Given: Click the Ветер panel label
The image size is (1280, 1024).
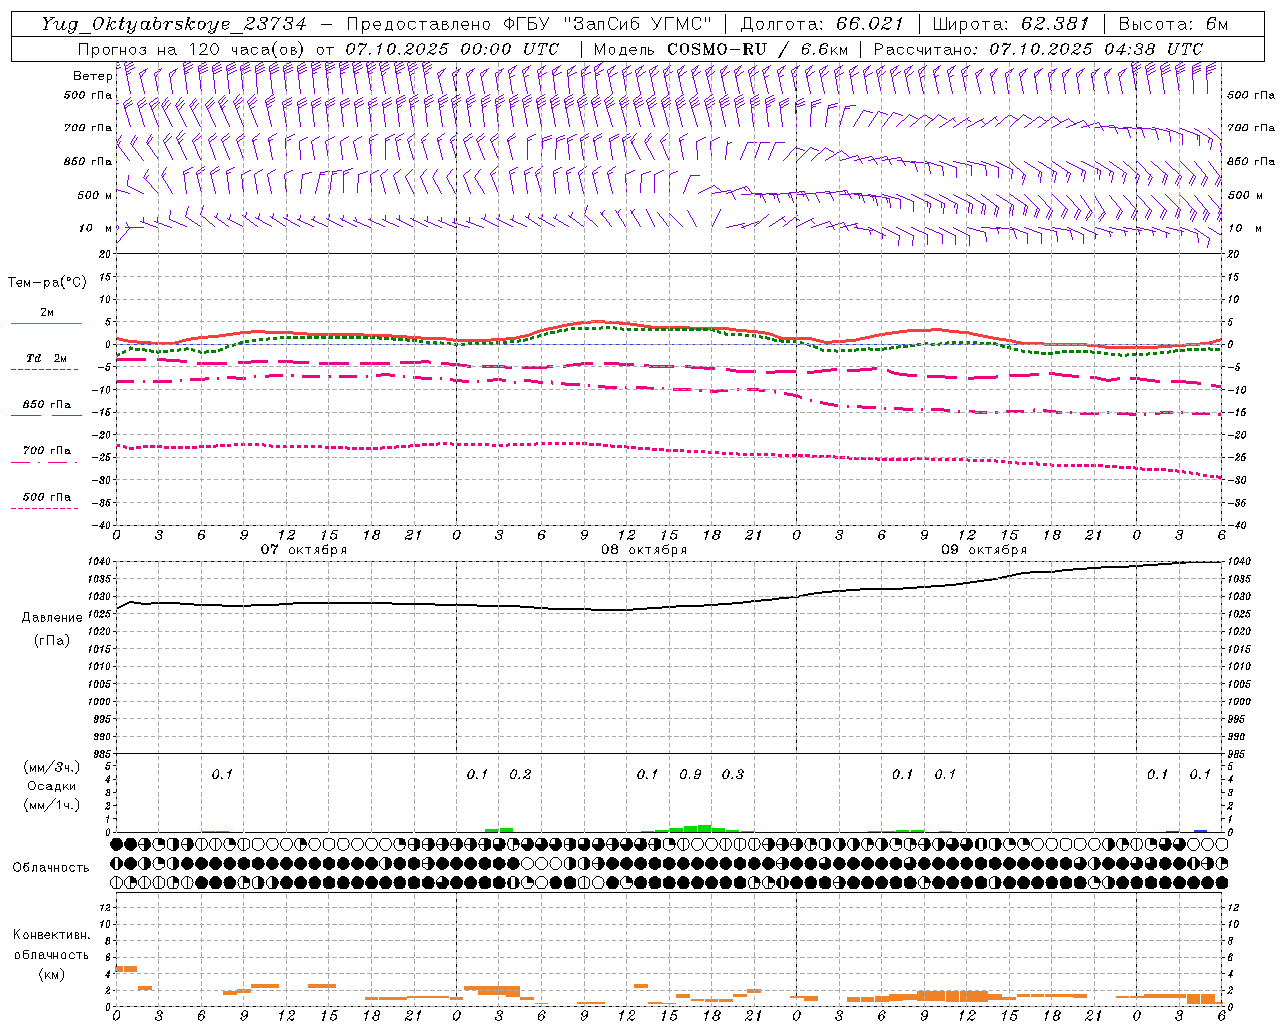Looking at the screenshot, I should tap(92, 76).
